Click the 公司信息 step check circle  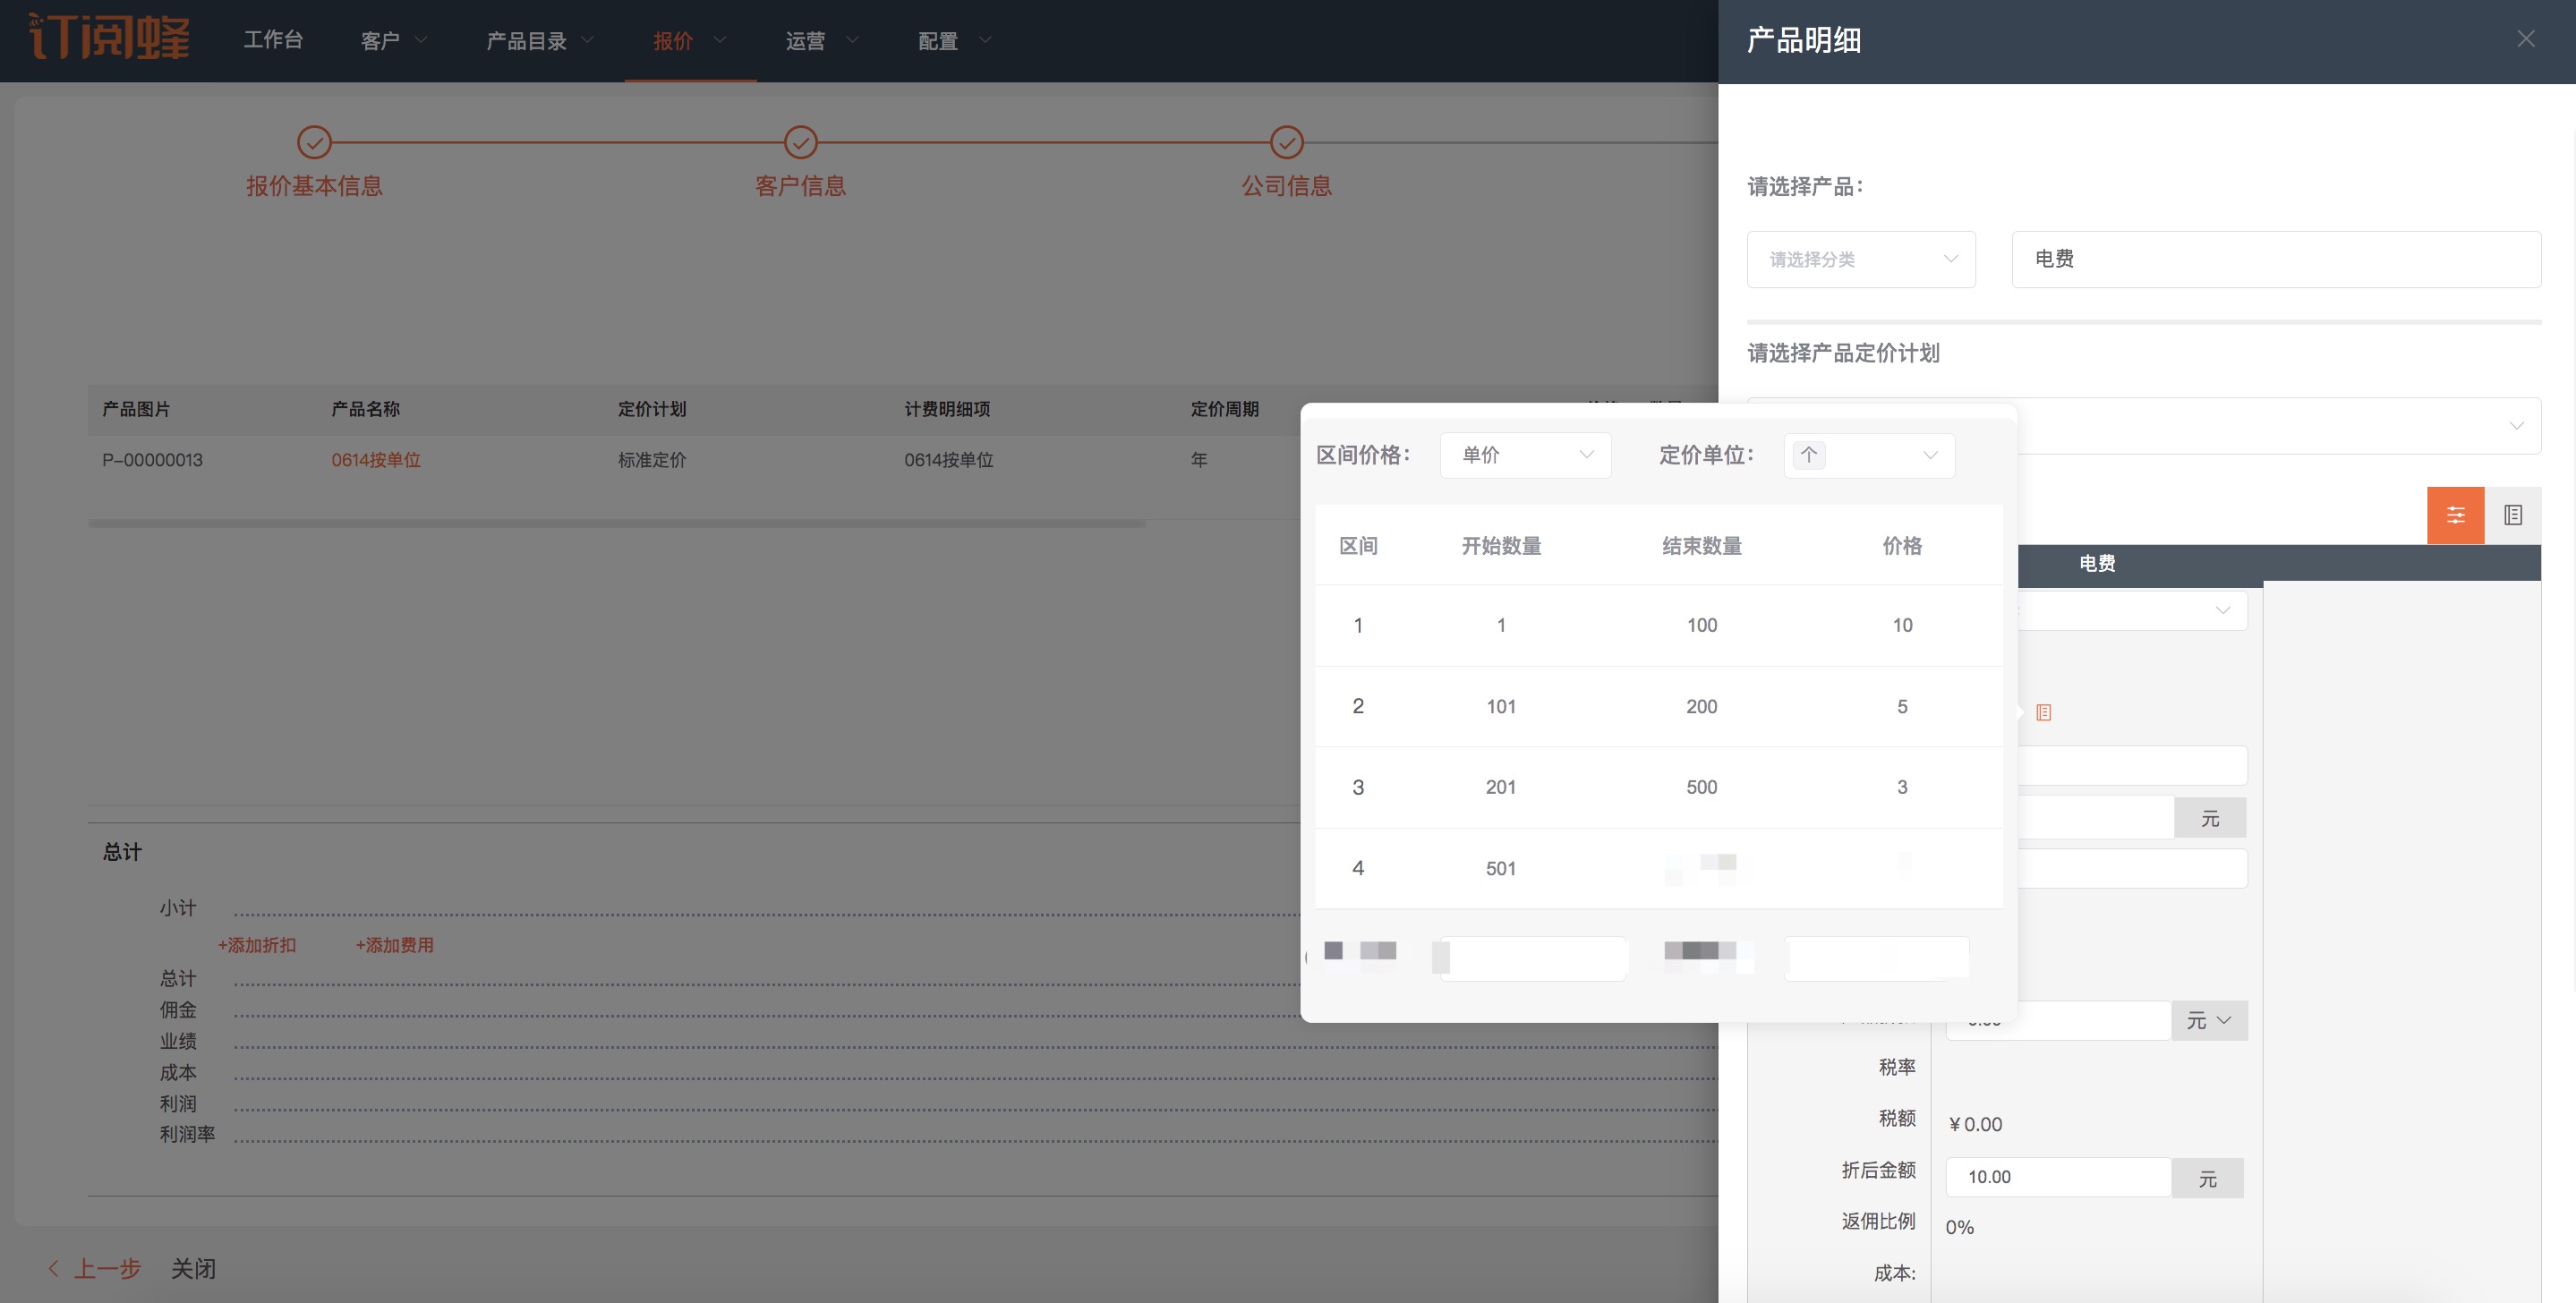(x=1286, y=142)
